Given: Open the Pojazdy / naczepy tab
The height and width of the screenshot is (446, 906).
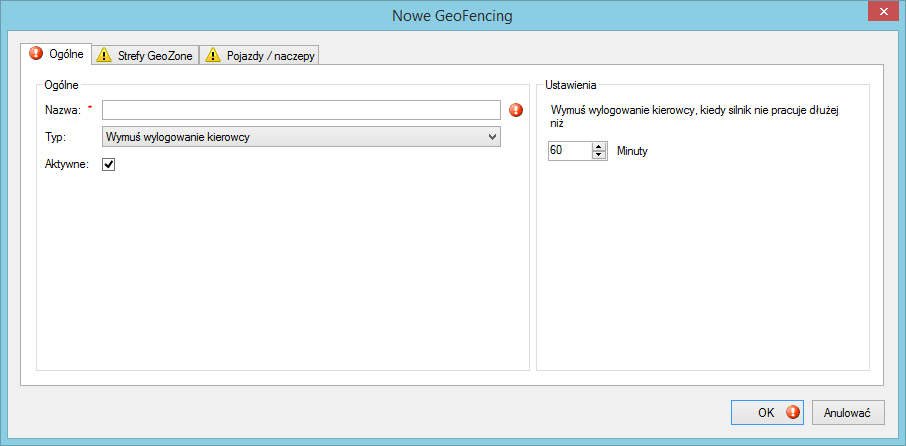Looking at the screenshot, I should tap(270, 56).
